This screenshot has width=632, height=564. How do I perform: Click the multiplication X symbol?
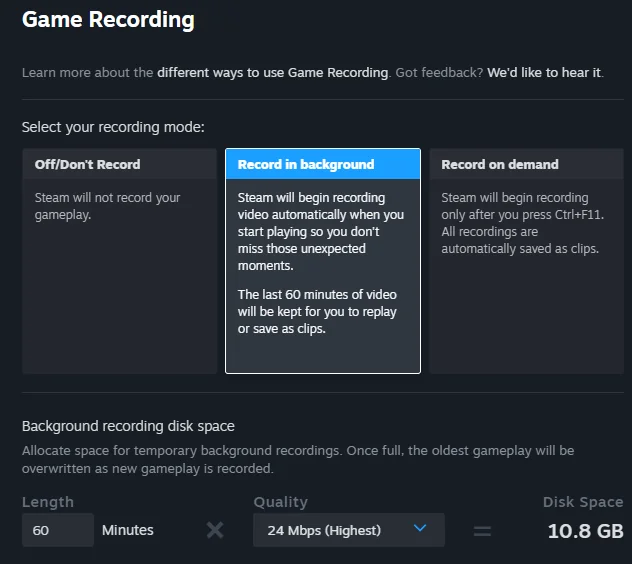(x=215, y=530)
